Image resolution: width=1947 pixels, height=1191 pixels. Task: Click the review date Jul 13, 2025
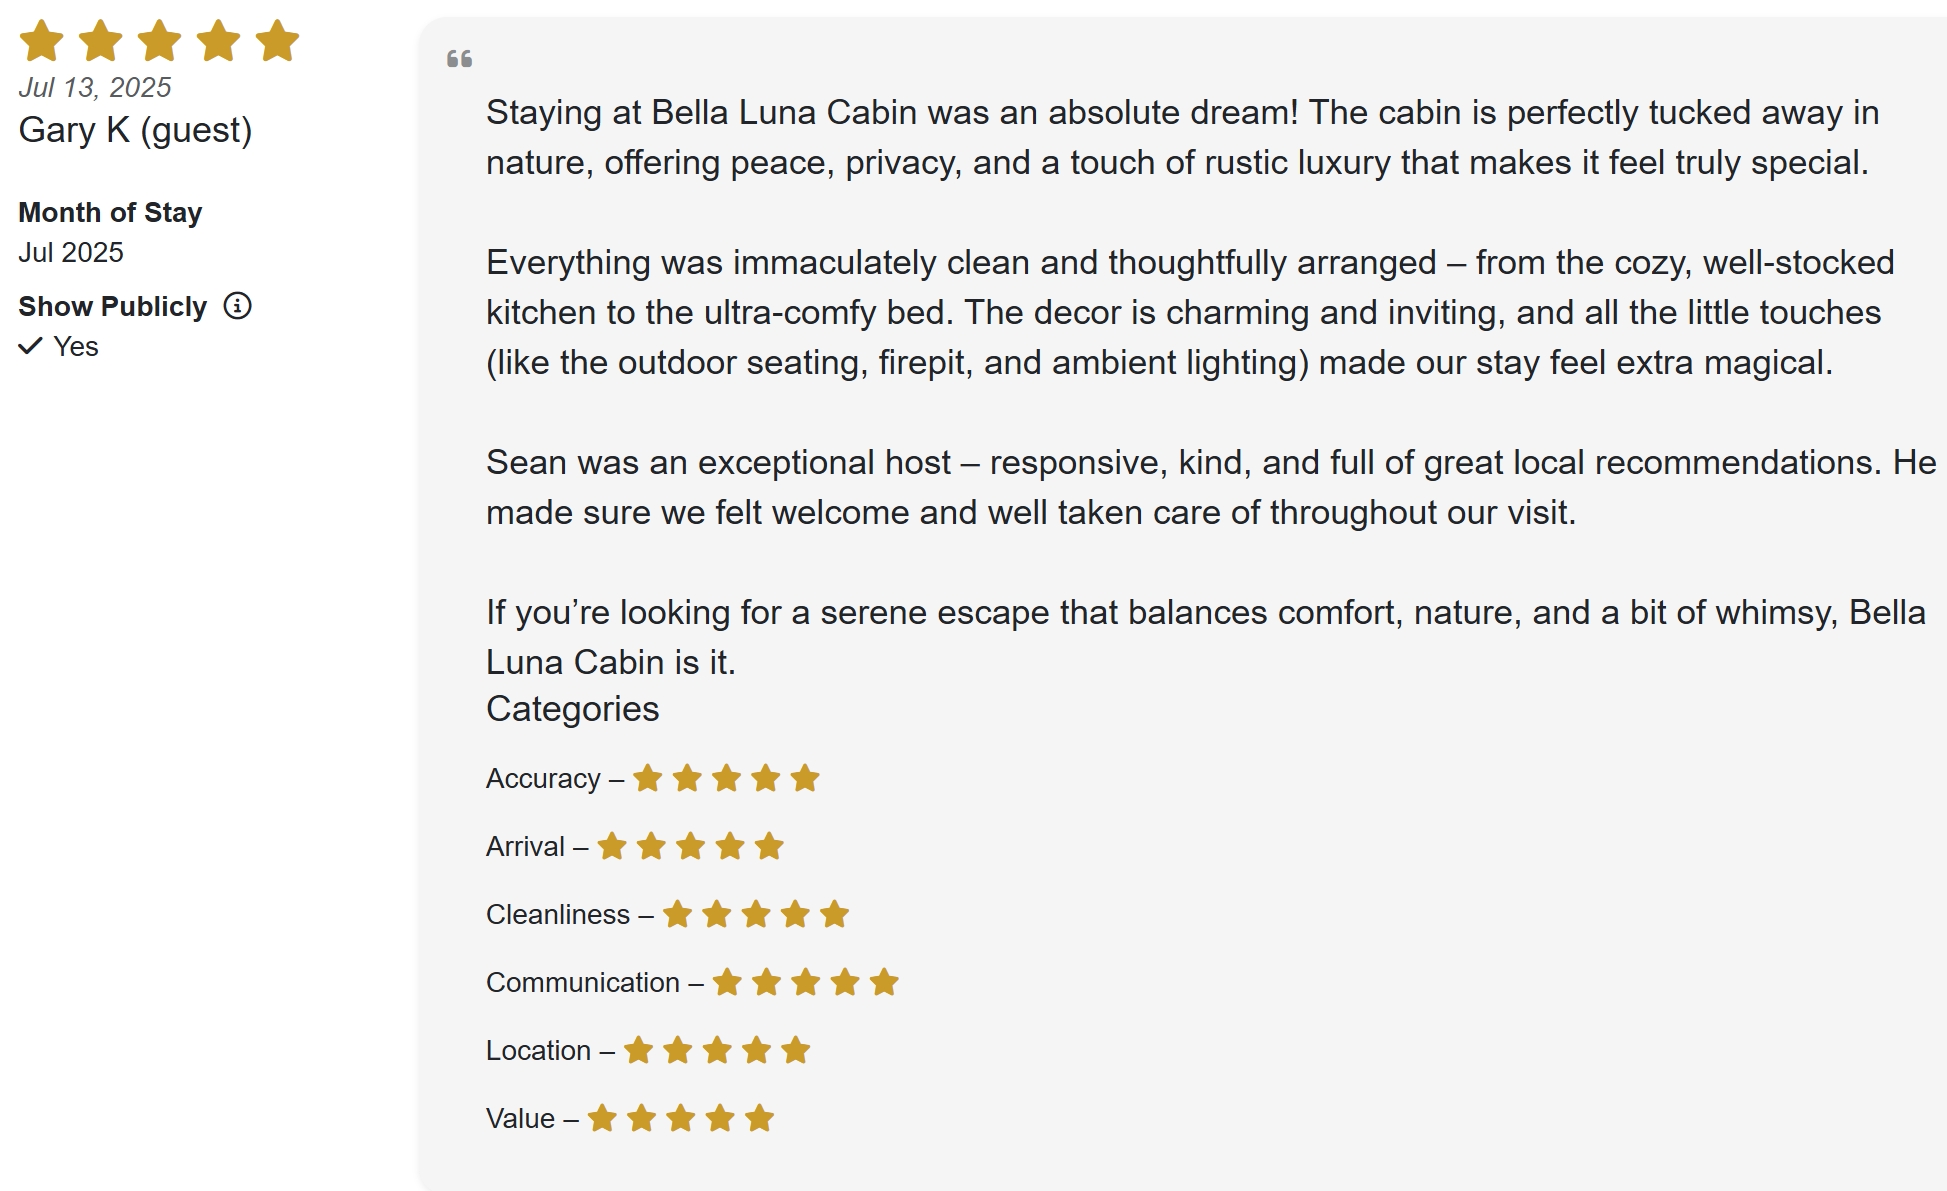coord(95,87)
